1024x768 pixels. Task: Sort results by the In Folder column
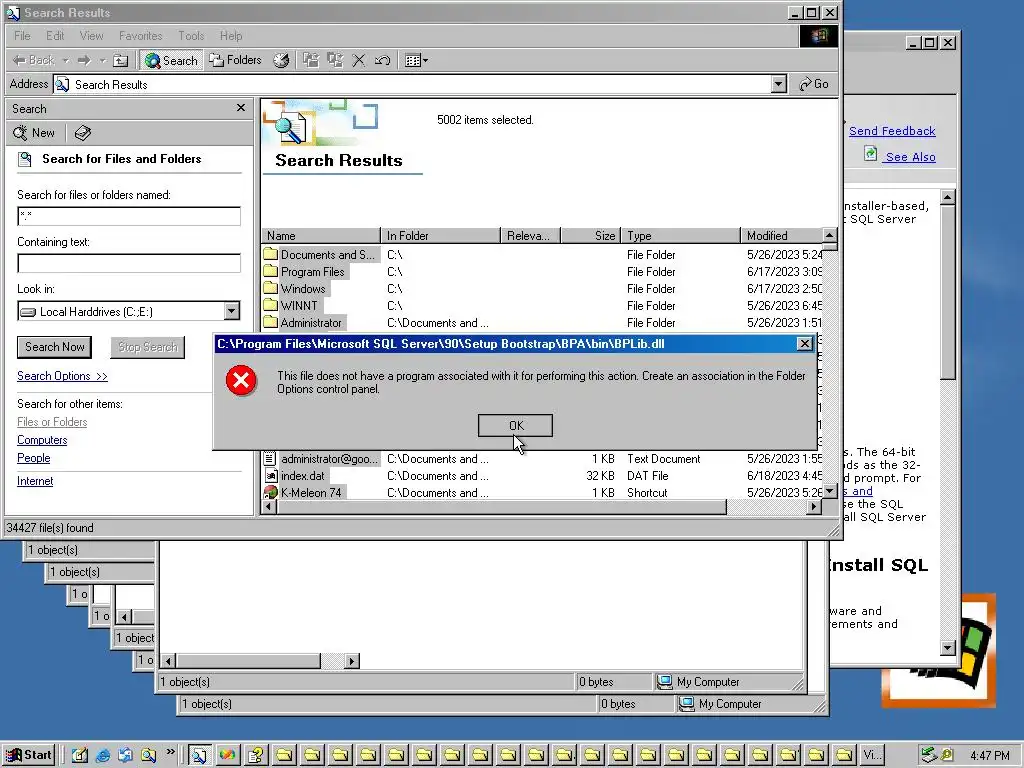pyautogui.click(x=440, y=236)
